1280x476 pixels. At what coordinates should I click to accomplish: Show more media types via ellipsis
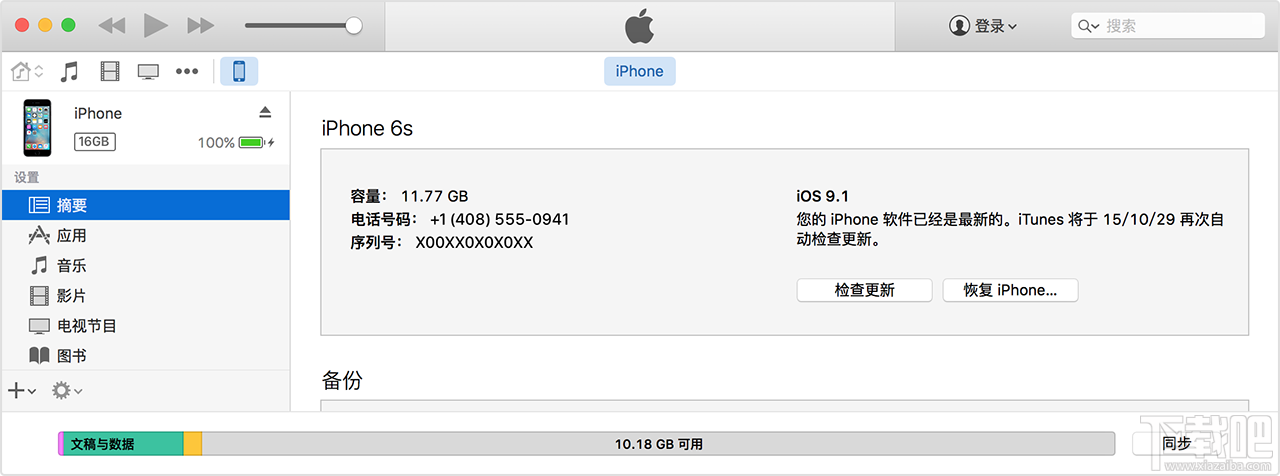(187, 71)
